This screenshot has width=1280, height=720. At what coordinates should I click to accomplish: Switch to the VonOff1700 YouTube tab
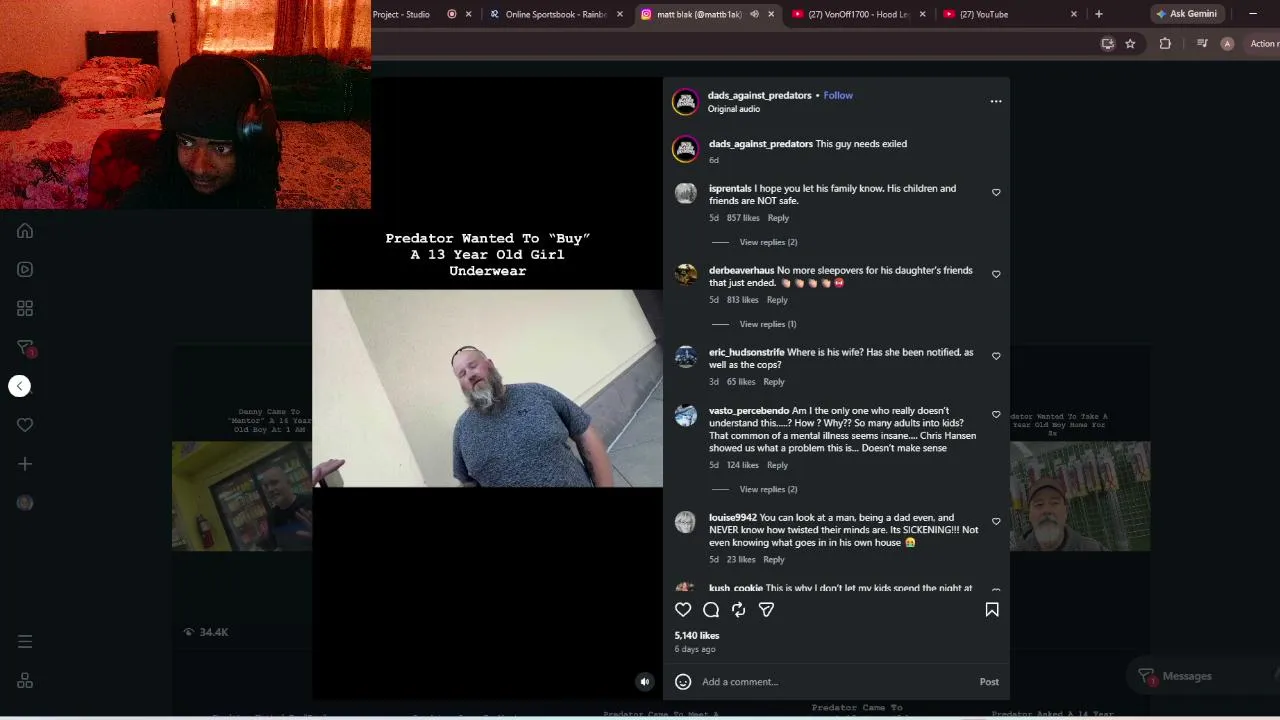[859, 14]
